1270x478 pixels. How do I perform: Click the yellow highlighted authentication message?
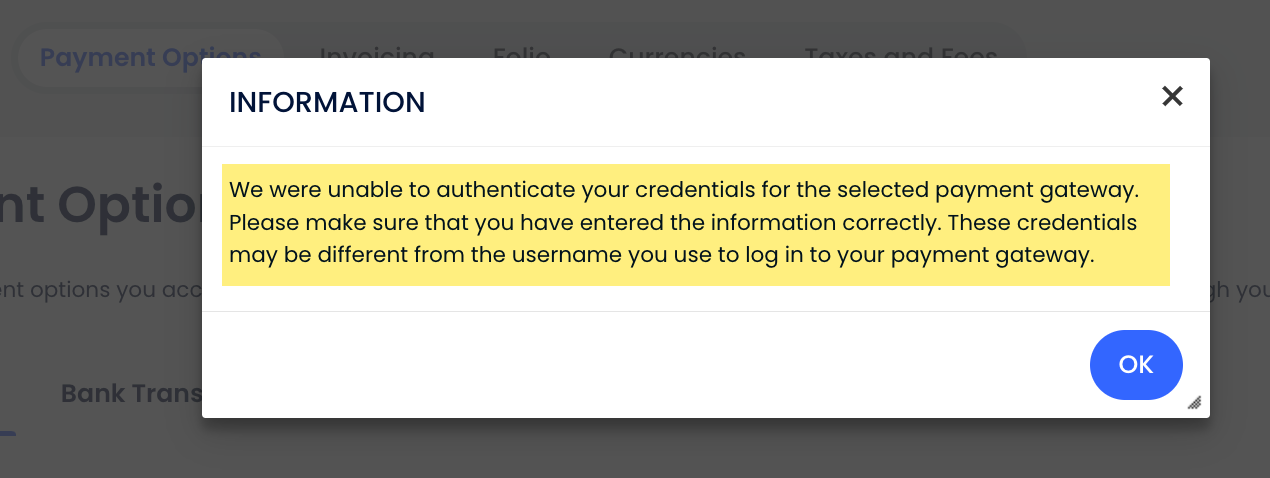695,224
